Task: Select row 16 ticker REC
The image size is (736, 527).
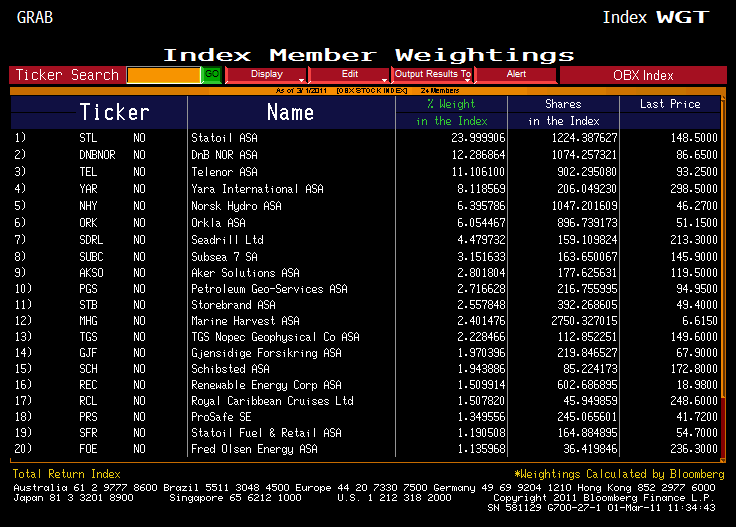Action: pyautogui.click(x=88, y=385)
